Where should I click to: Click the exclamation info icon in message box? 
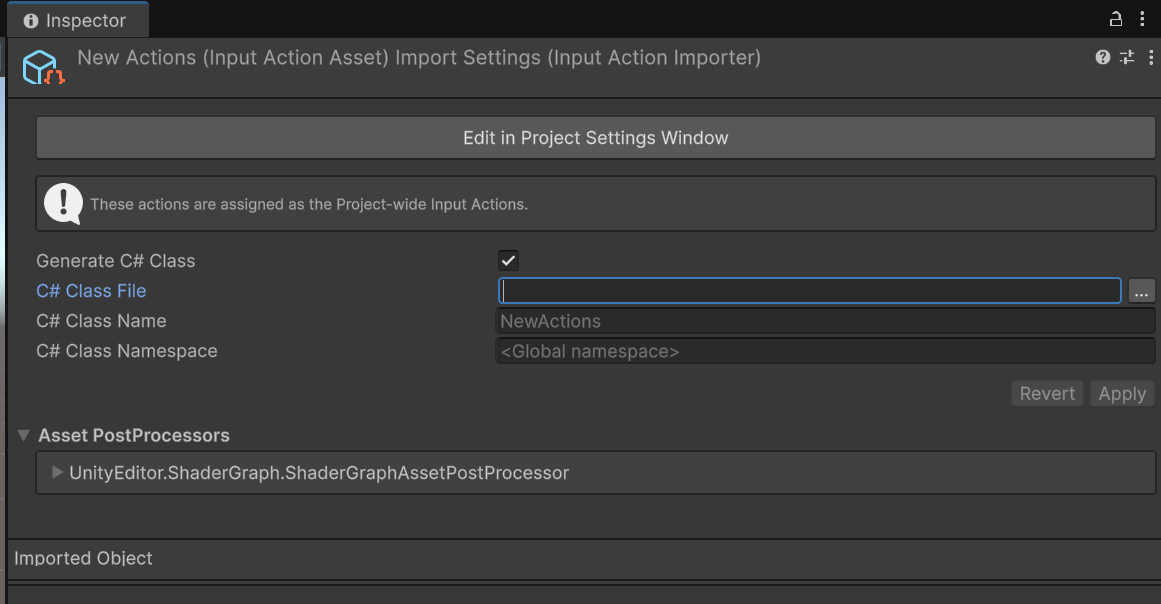click(63, 204)
